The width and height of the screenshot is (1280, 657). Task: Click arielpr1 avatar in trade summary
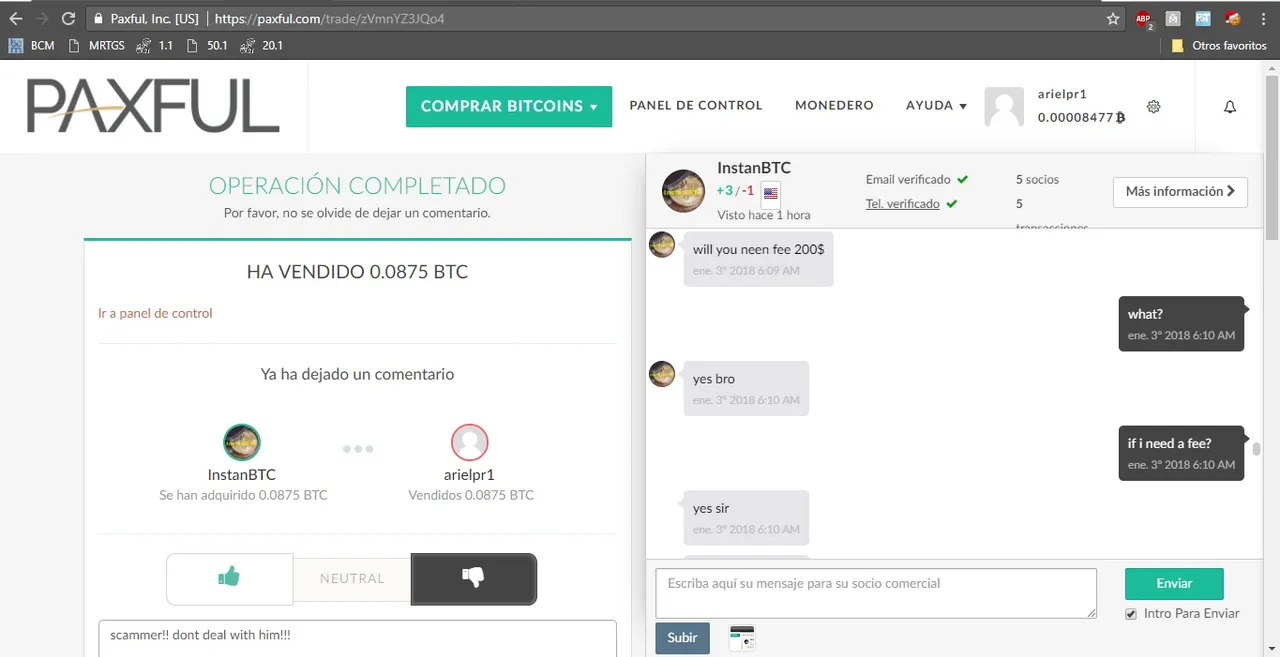coord(470,442)
